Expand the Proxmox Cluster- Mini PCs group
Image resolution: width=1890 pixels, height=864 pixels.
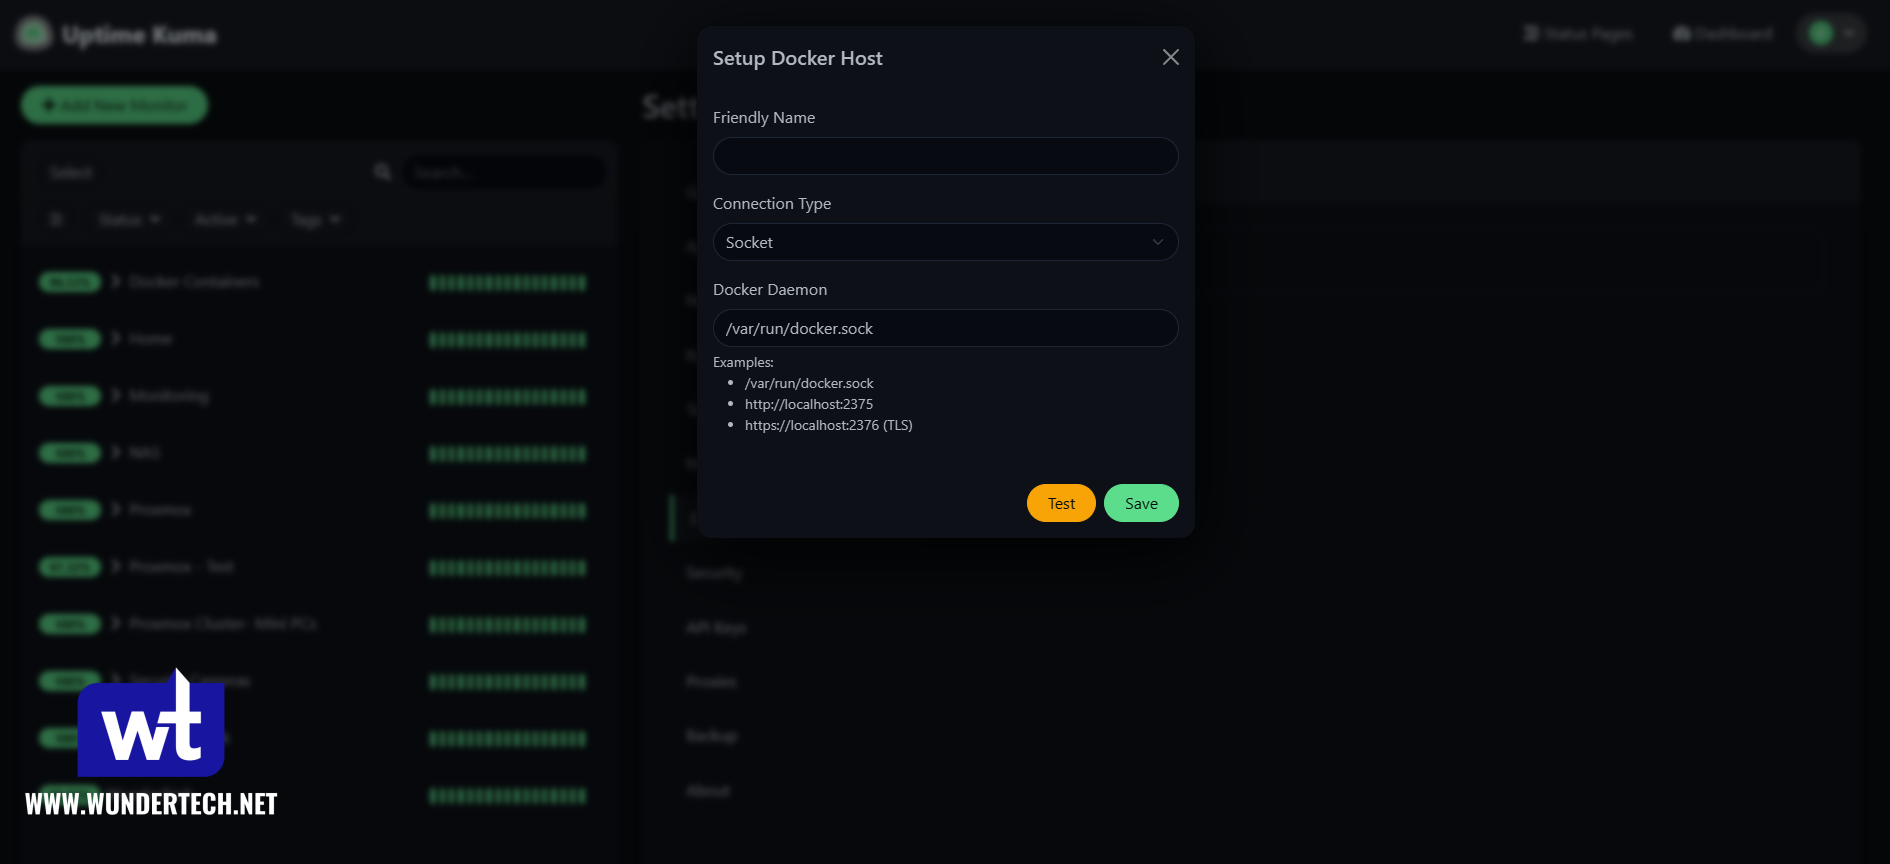coord(116,624)
